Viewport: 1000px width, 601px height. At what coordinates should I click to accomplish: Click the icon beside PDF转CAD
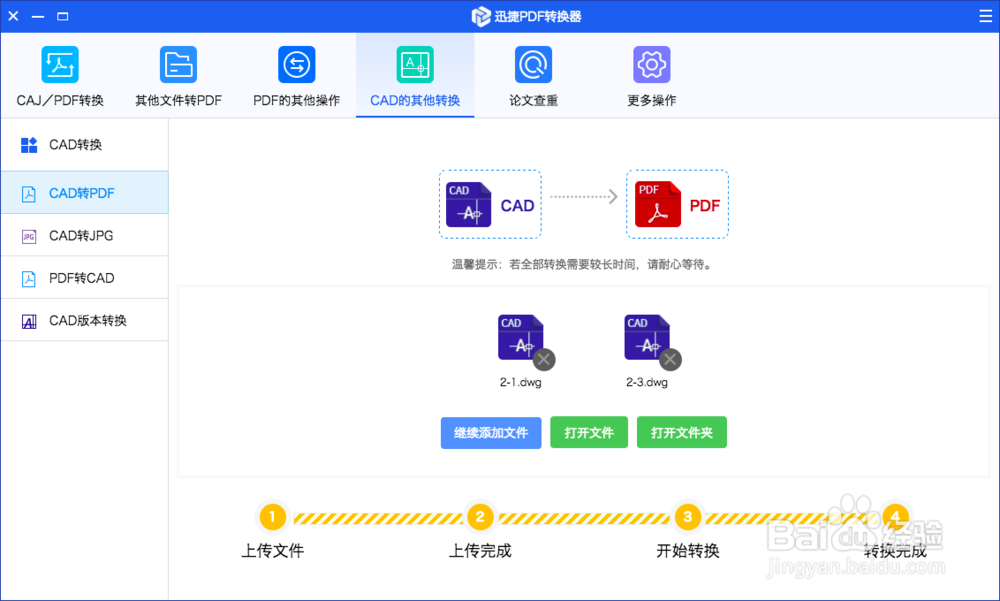click(29, 279)
